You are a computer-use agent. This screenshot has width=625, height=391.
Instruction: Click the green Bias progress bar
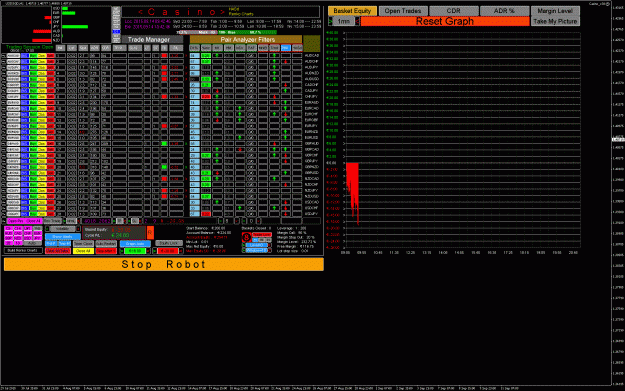coord(247,32)
